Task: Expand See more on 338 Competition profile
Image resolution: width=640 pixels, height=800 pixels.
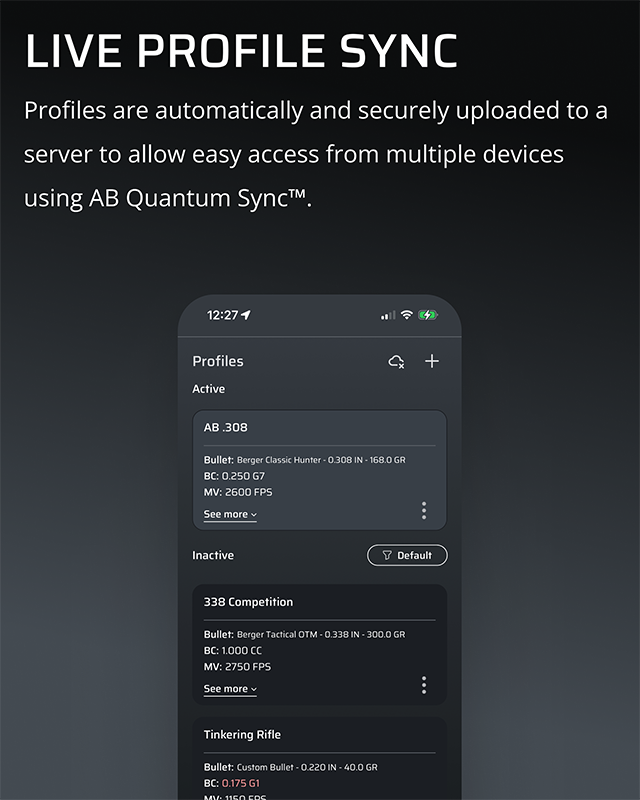Action: click(x=228, y=688)
